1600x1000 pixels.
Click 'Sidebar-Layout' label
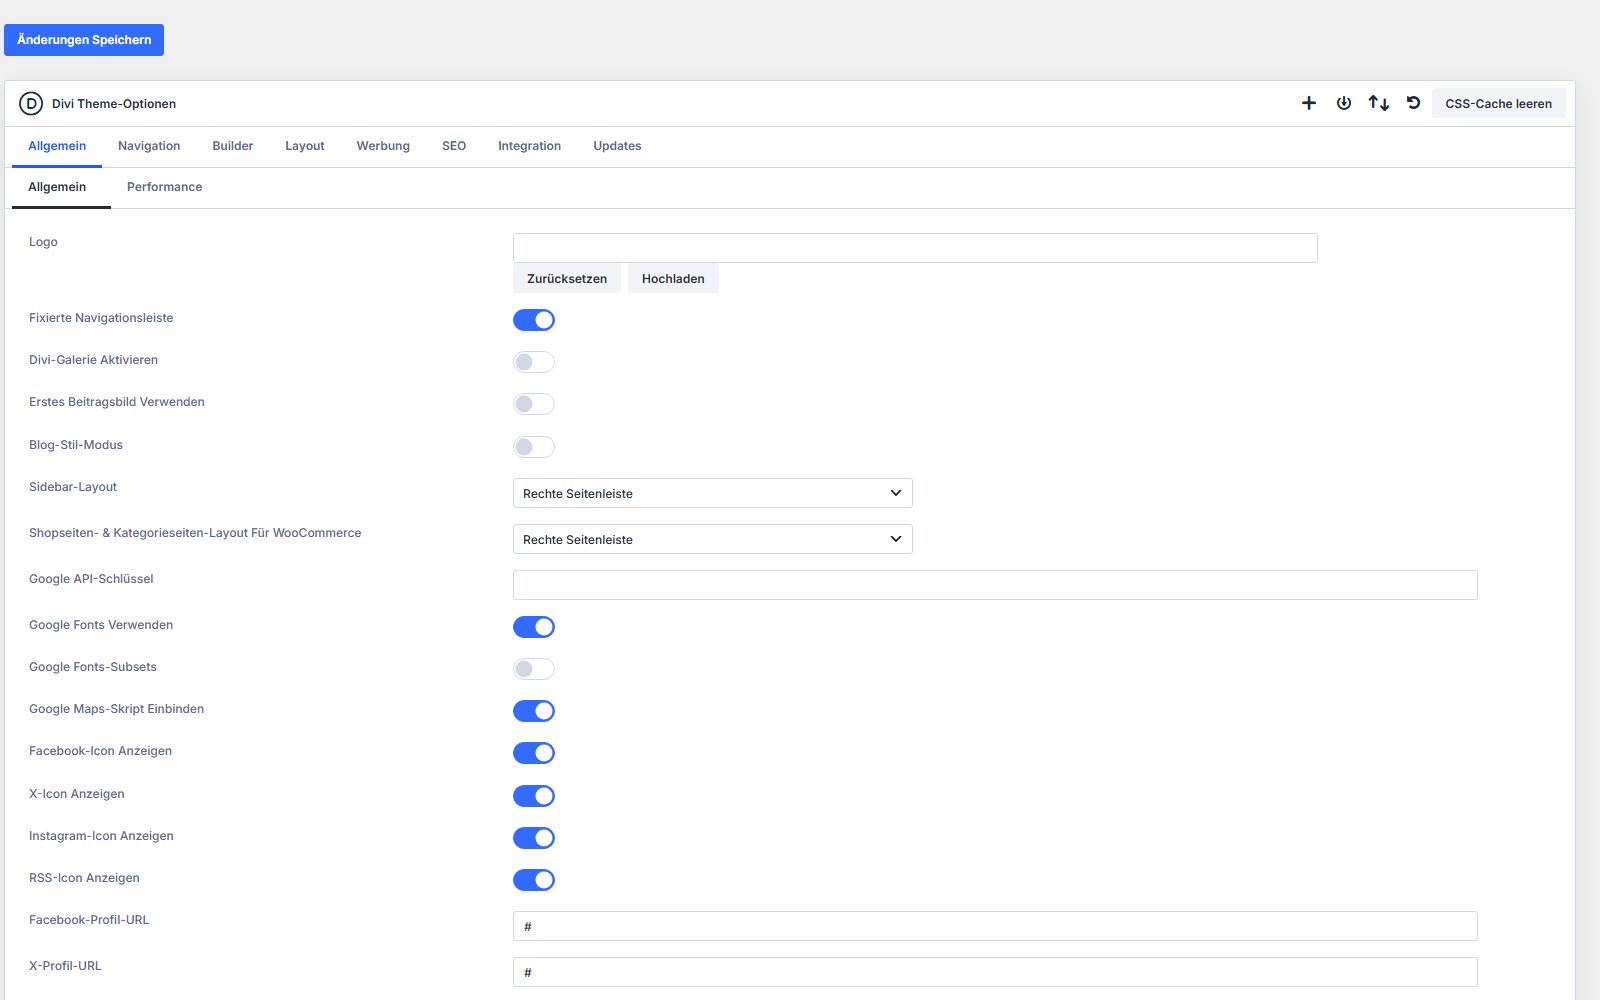[x=73, y=487]
